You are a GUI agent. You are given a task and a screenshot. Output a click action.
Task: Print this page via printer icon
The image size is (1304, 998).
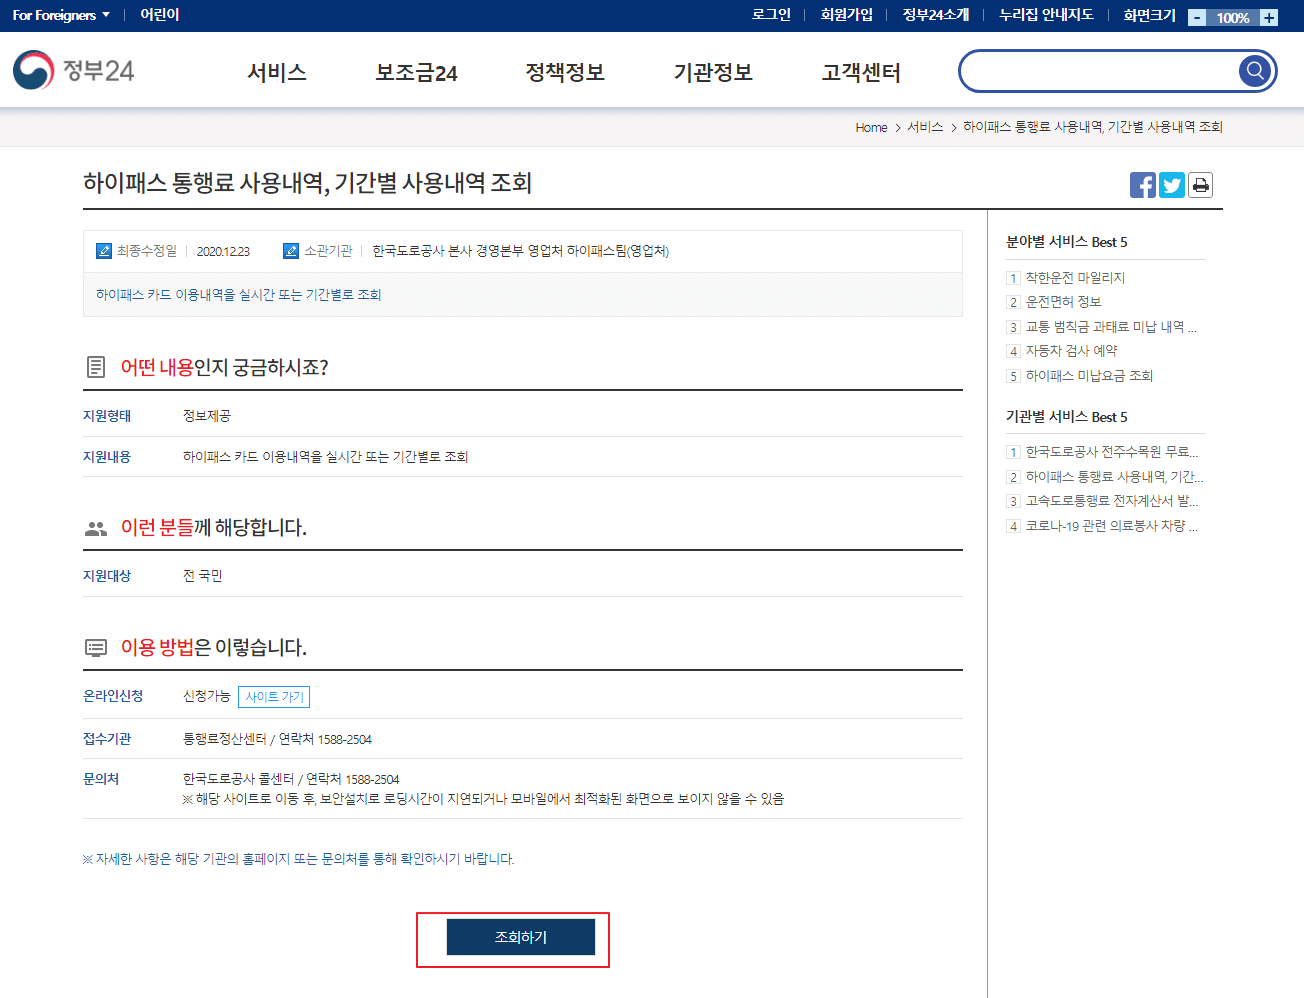tap(1200, 185)
